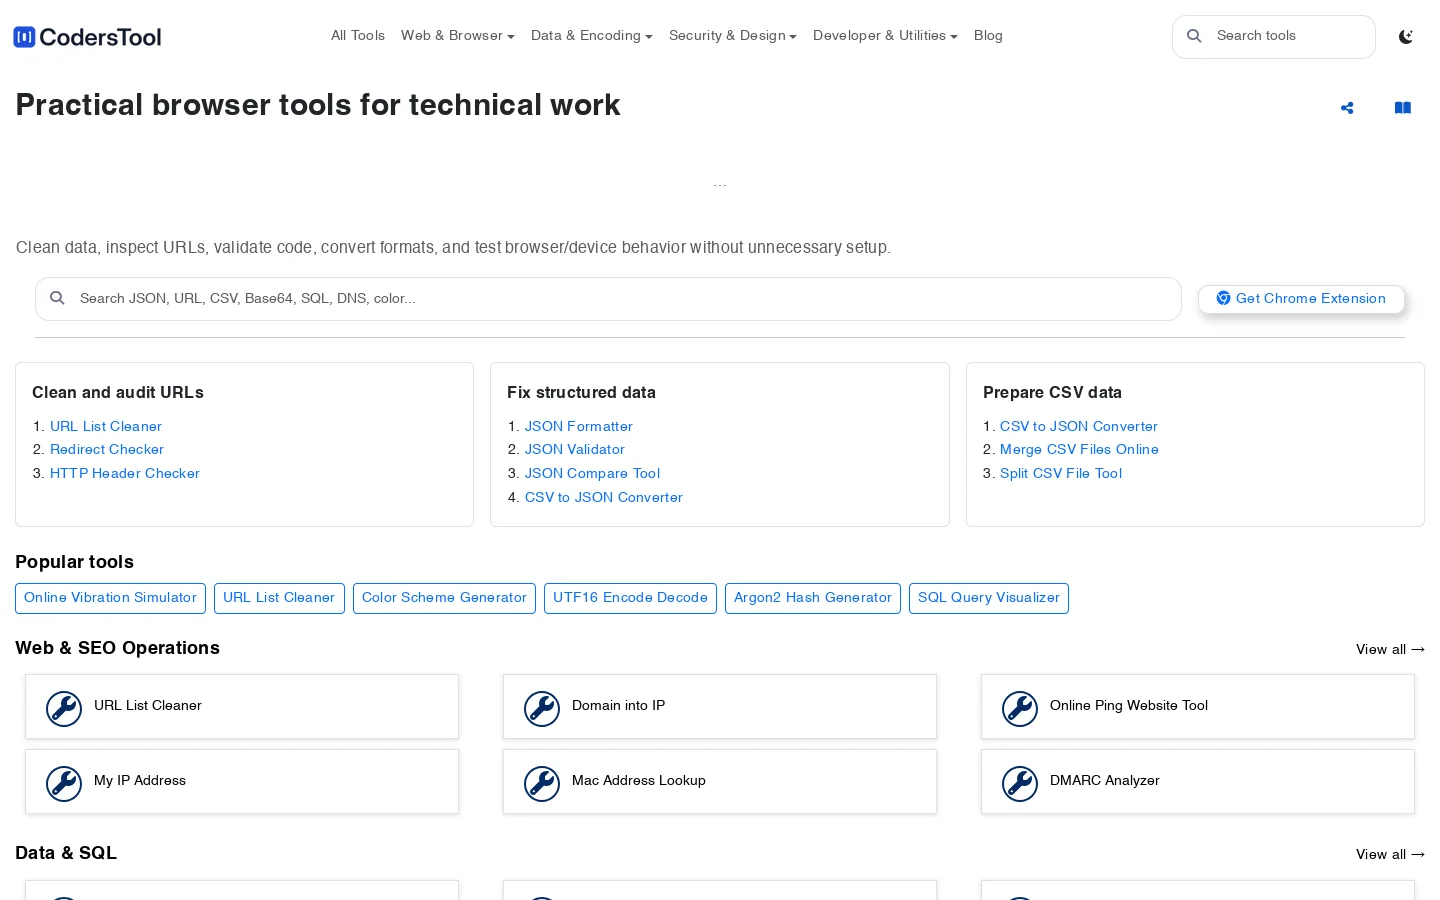Select the Online Vibration Simulator popular tag
1440x900 pixels.
tap(110, 598)
